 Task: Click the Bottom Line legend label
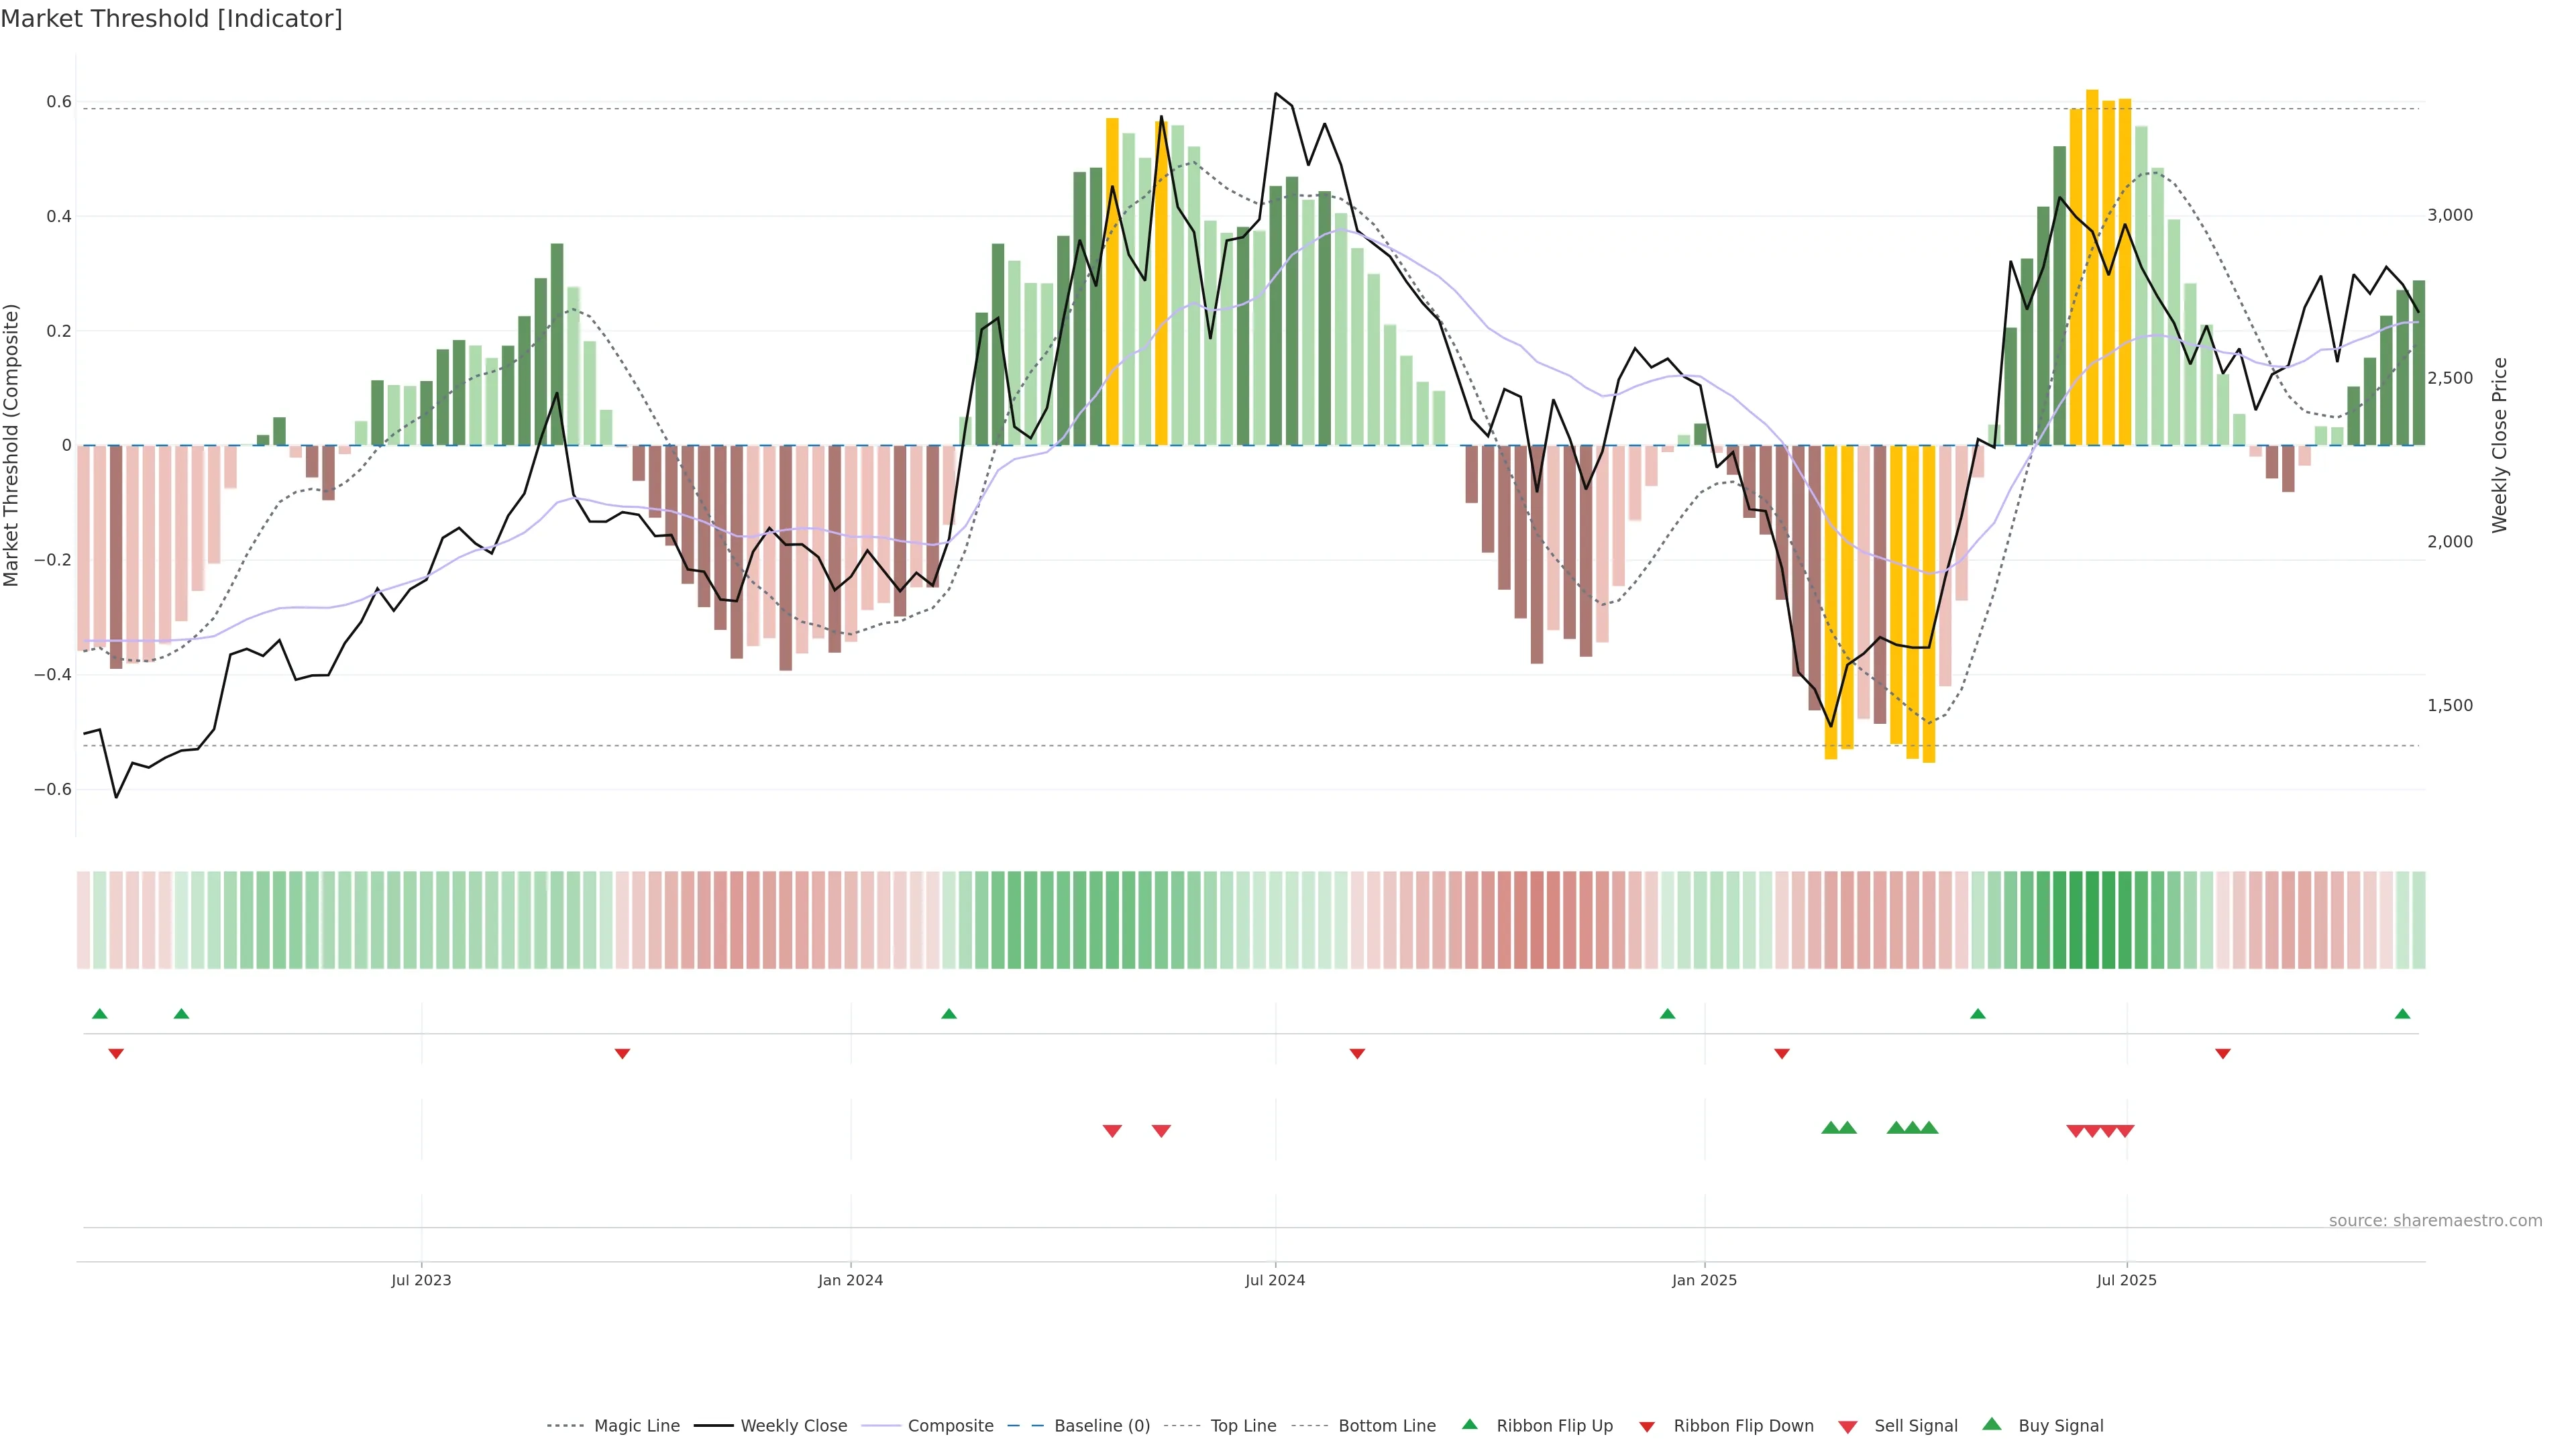(1386, 1426)
